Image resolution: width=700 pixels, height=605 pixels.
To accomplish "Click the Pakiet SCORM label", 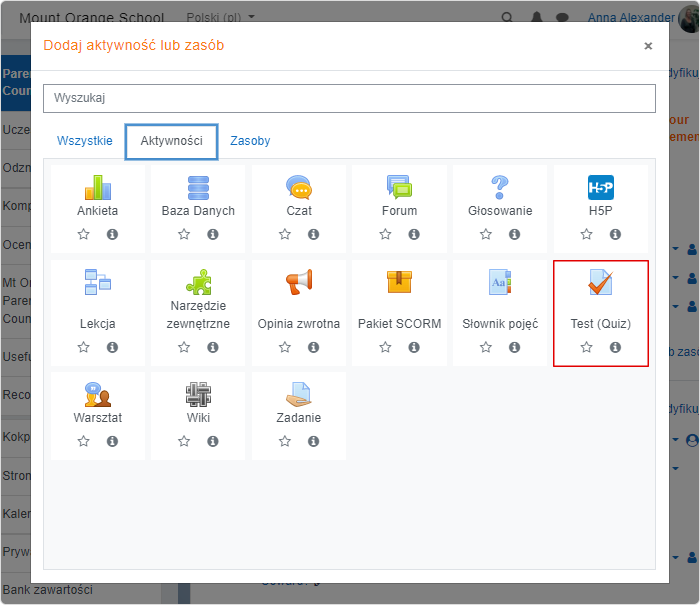I will pos(399,324).
